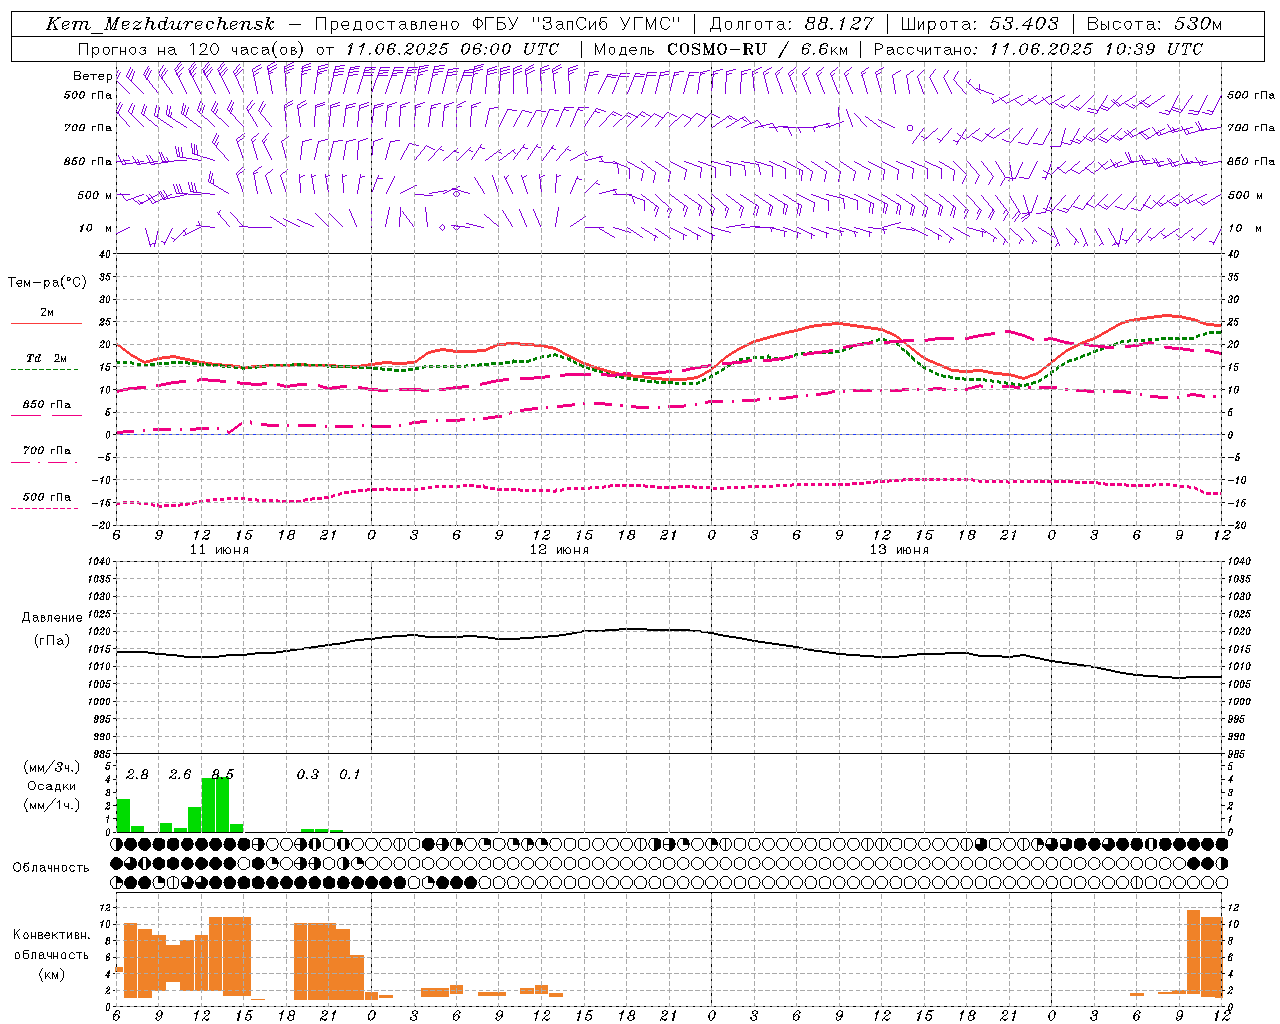Viewport: 1280px width, 1024px height.
Task: Click the 13 июня date label
Action: tap(899, 550)
